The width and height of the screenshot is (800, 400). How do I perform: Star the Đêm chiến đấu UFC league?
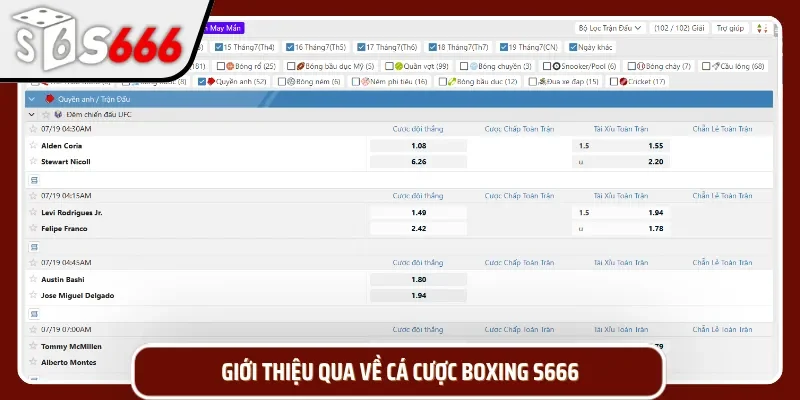click(46, 115)
